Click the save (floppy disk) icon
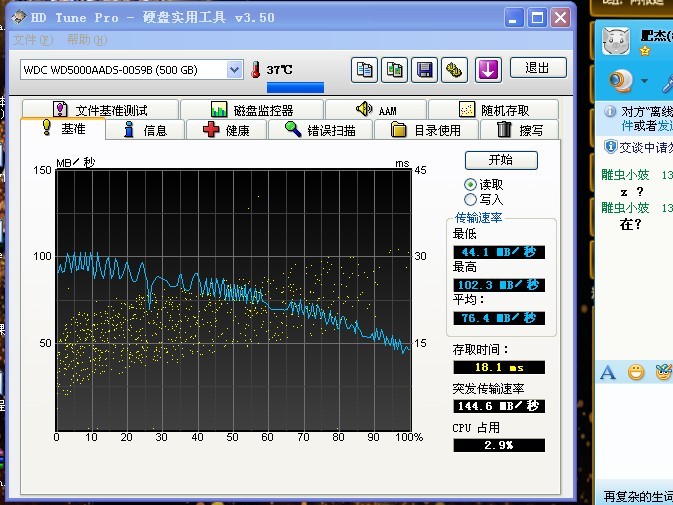Screen dimensions: 673x505 point(425,69)
